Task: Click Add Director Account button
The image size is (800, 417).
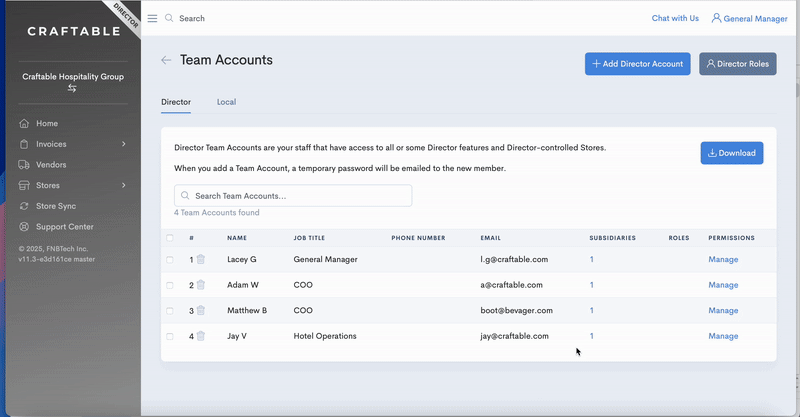Action: click(638, 64)
